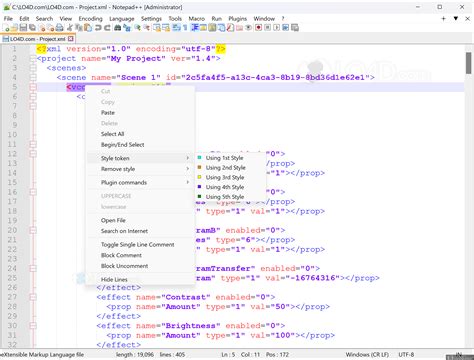Toggle synchronized horizontal scrolling in toolbar

pos(166,28)
